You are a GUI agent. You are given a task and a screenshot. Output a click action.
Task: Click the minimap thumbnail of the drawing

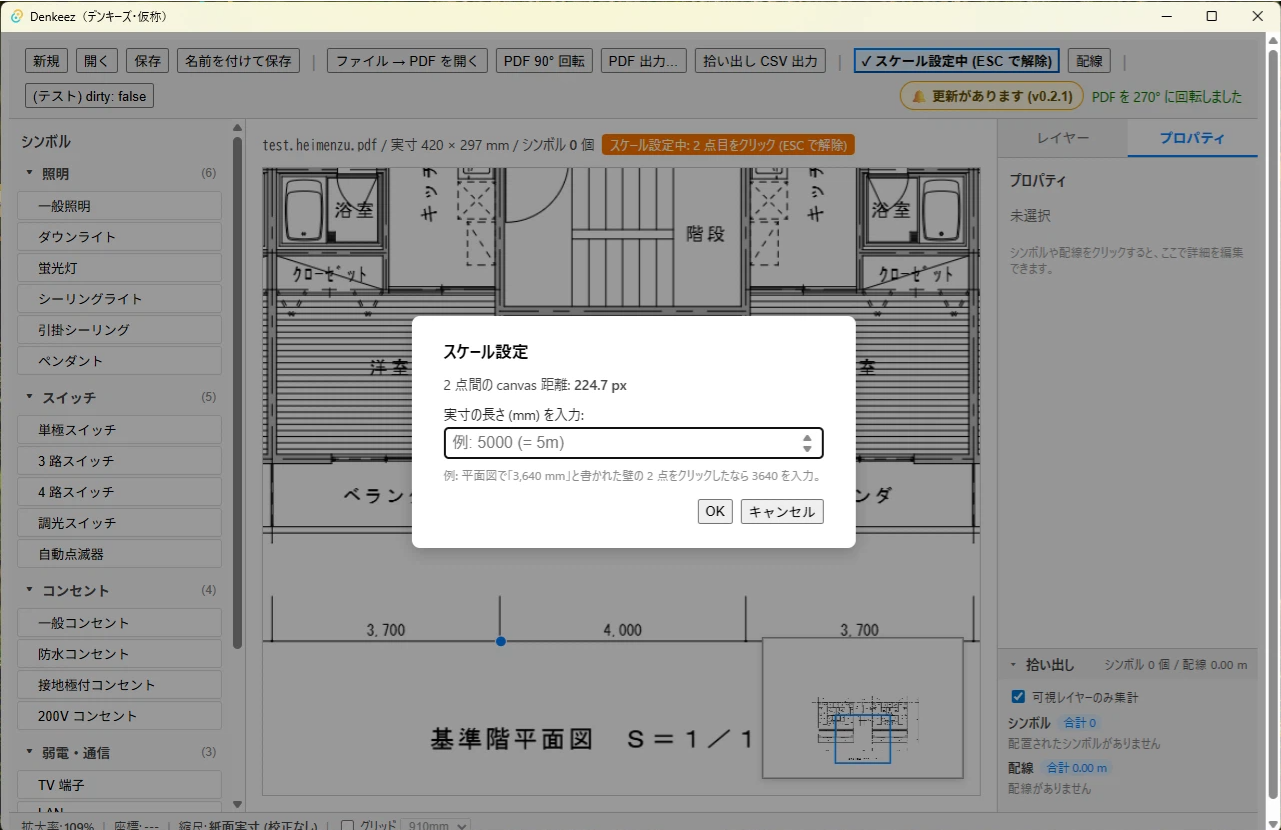(862, 708)
